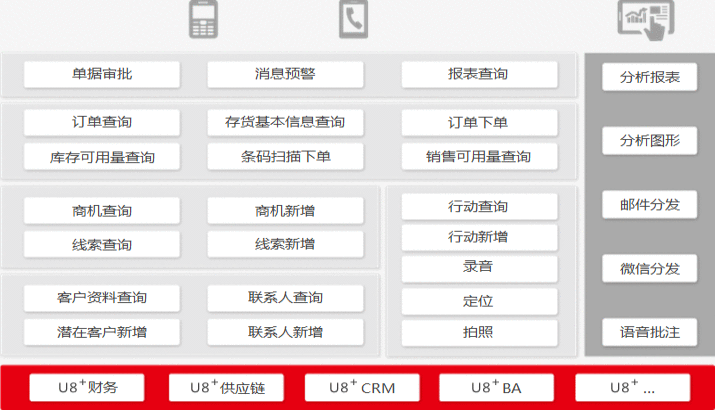Click 邮件分发 button

pyautogui.click(x=649, y=205)
